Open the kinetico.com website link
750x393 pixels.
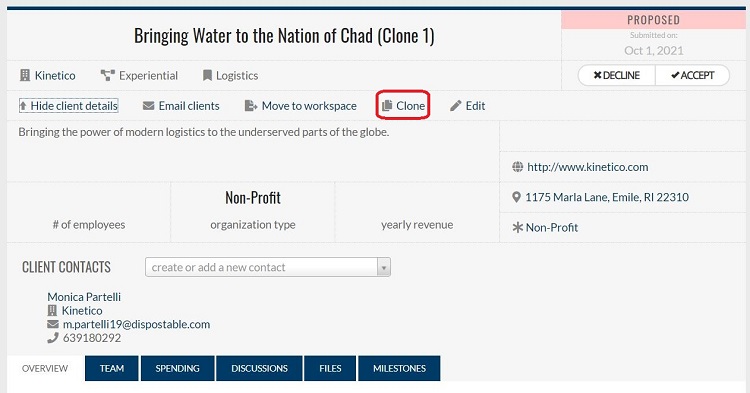coord(587,167)
